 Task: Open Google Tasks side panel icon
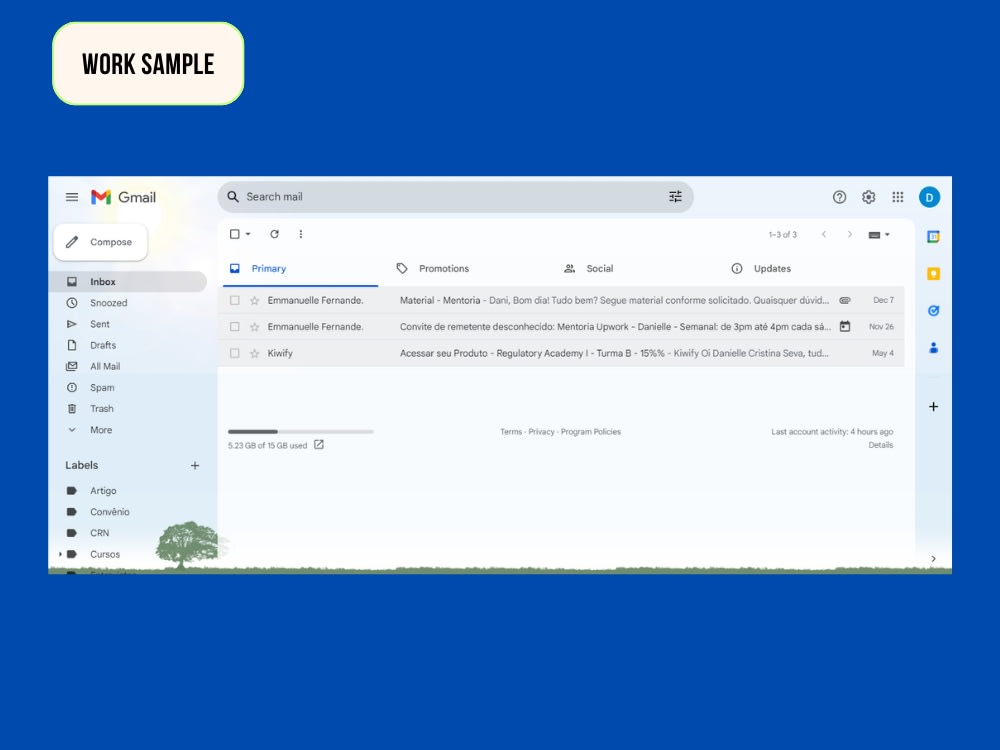pyautogui.click(x=933, y=311)
